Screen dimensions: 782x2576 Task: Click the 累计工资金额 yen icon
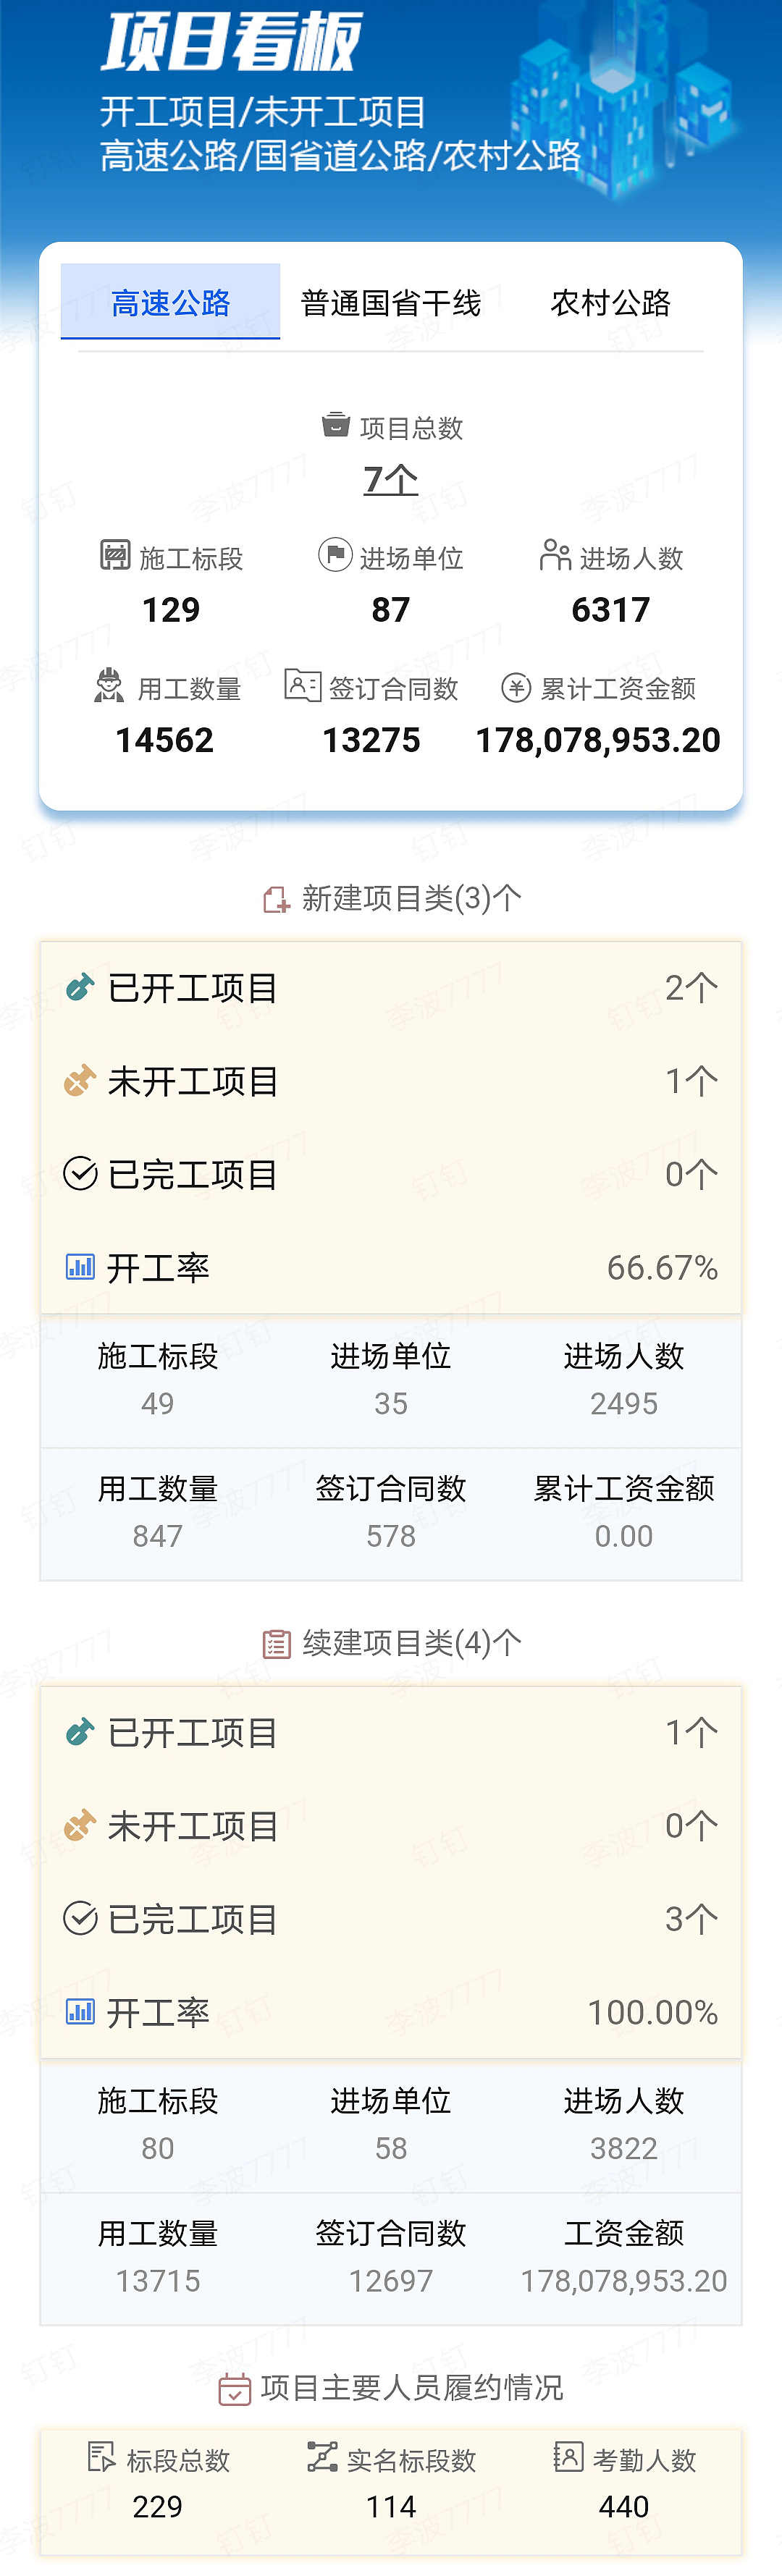pyautogui.click(x=516, y=688)
